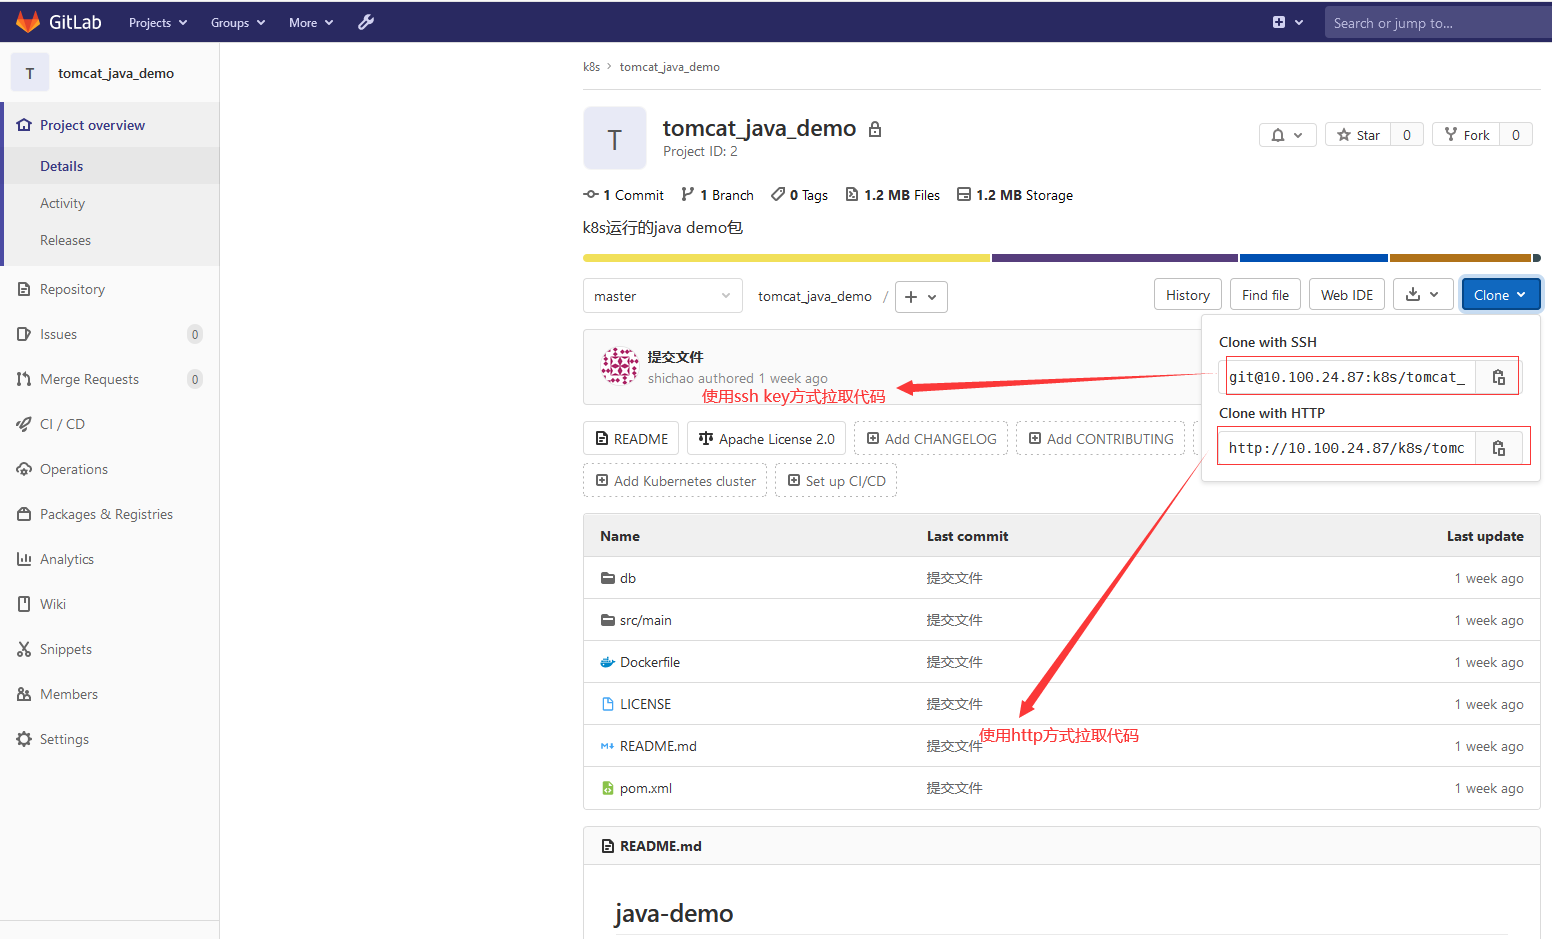
Task: Open the k8s breadcrumb link
Action: pos(591,67)
